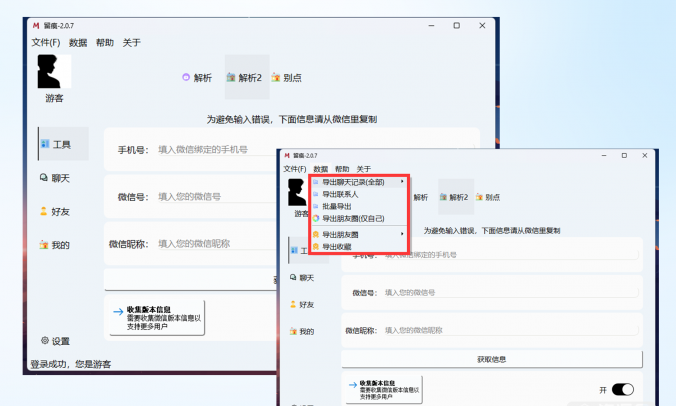676x406 pixels.
Task: Open 好友 sidebar item in the back window
Action: pos(55,211)
